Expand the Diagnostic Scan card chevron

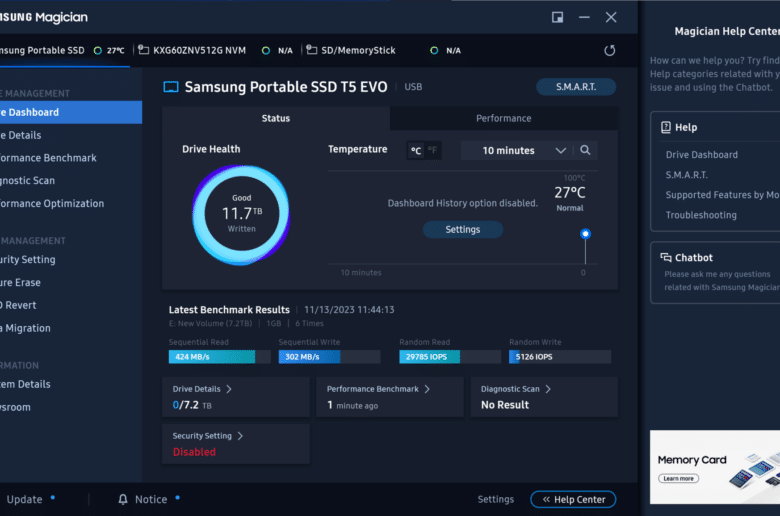coord(548,389)
